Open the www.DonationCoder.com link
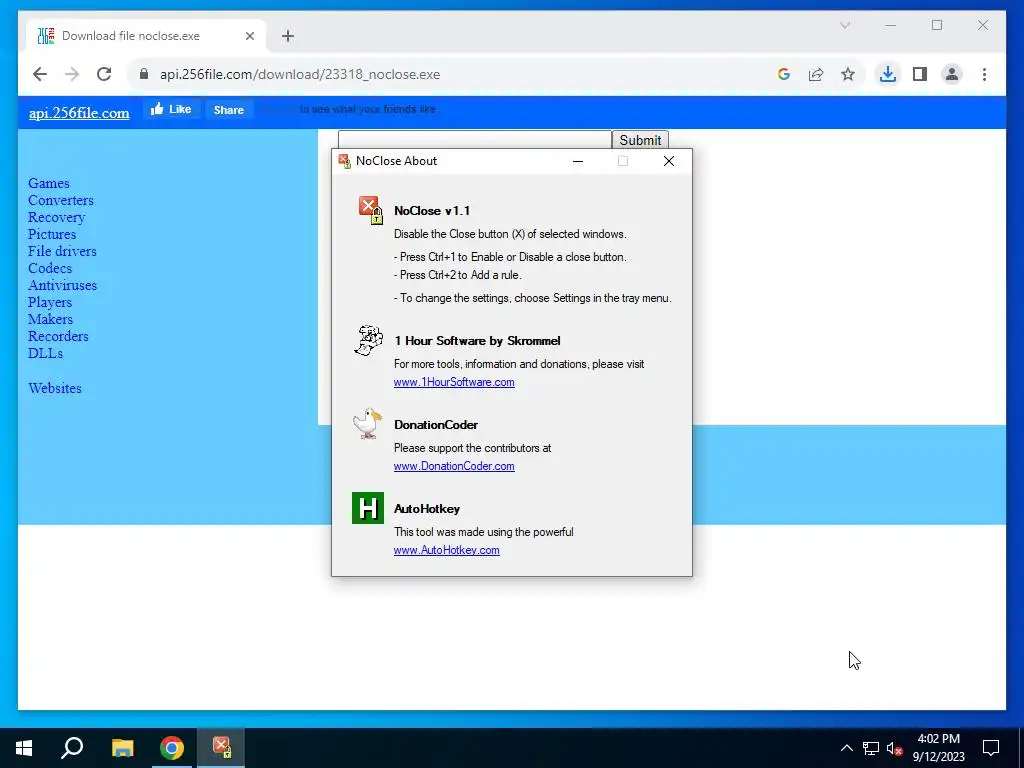Screen dimensions: 1024x768 [x=454, y=466]
